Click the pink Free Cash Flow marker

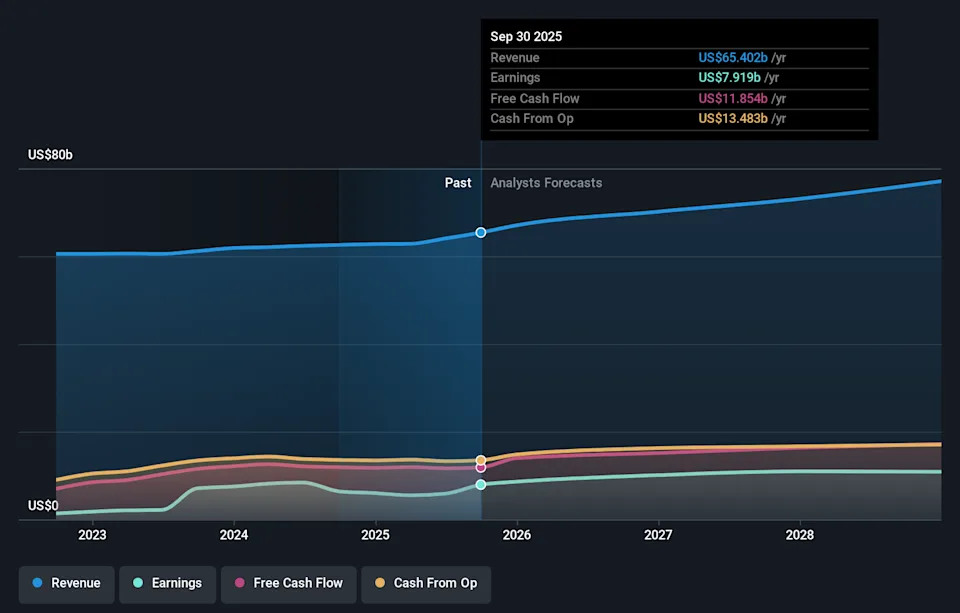click(481, 467)
